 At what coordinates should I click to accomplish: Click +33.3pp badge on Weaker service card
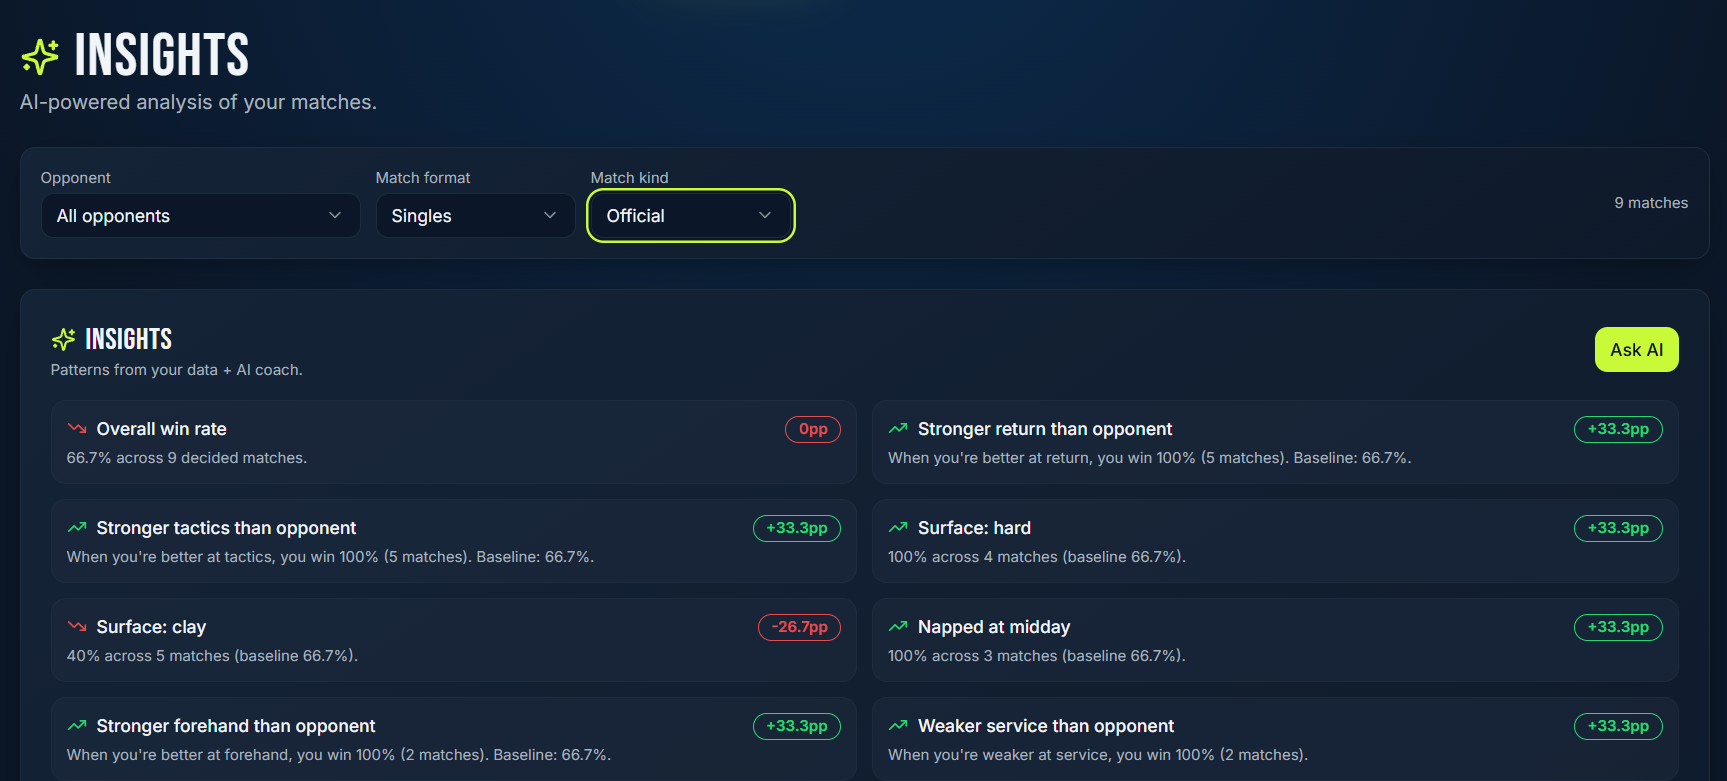pyautogui.click(x=1618, y=726)
